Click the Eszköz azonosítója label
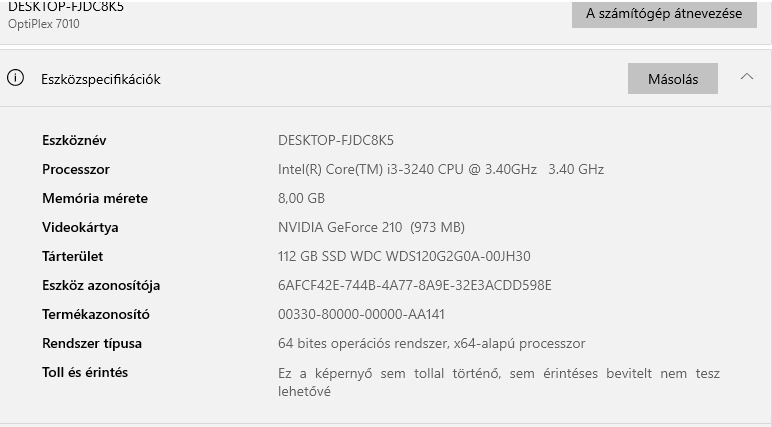This screenshot has width=772, height=427. tap(101, 285)
